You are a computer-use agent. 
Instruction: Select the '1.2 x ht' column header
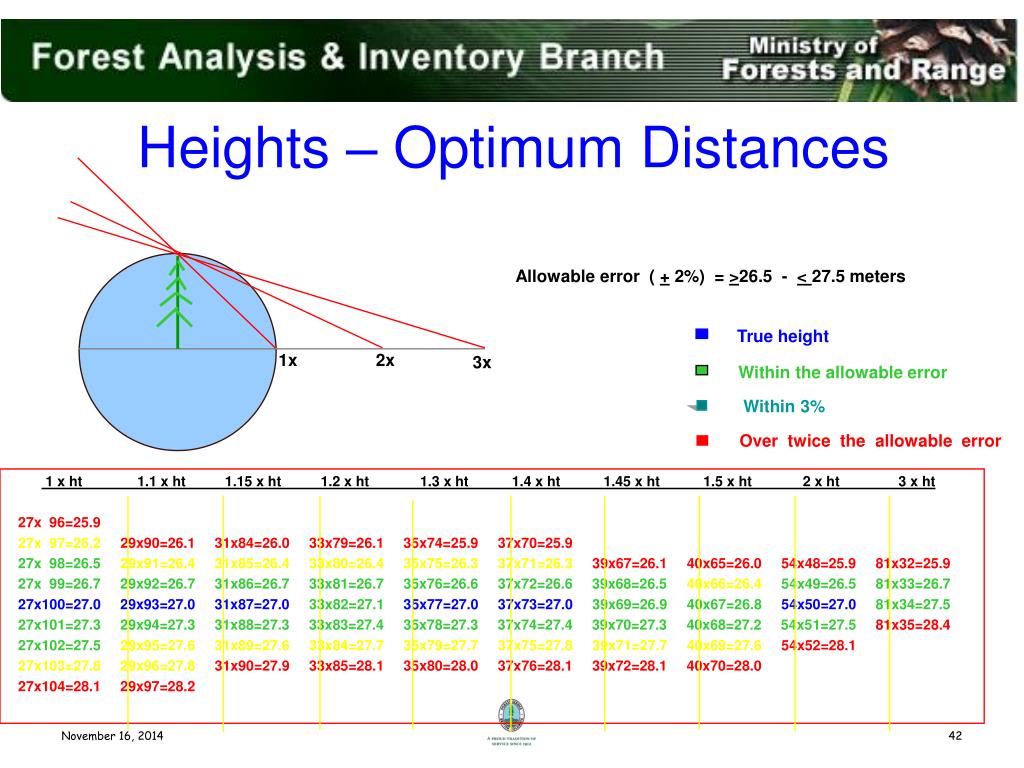(345, 481)
